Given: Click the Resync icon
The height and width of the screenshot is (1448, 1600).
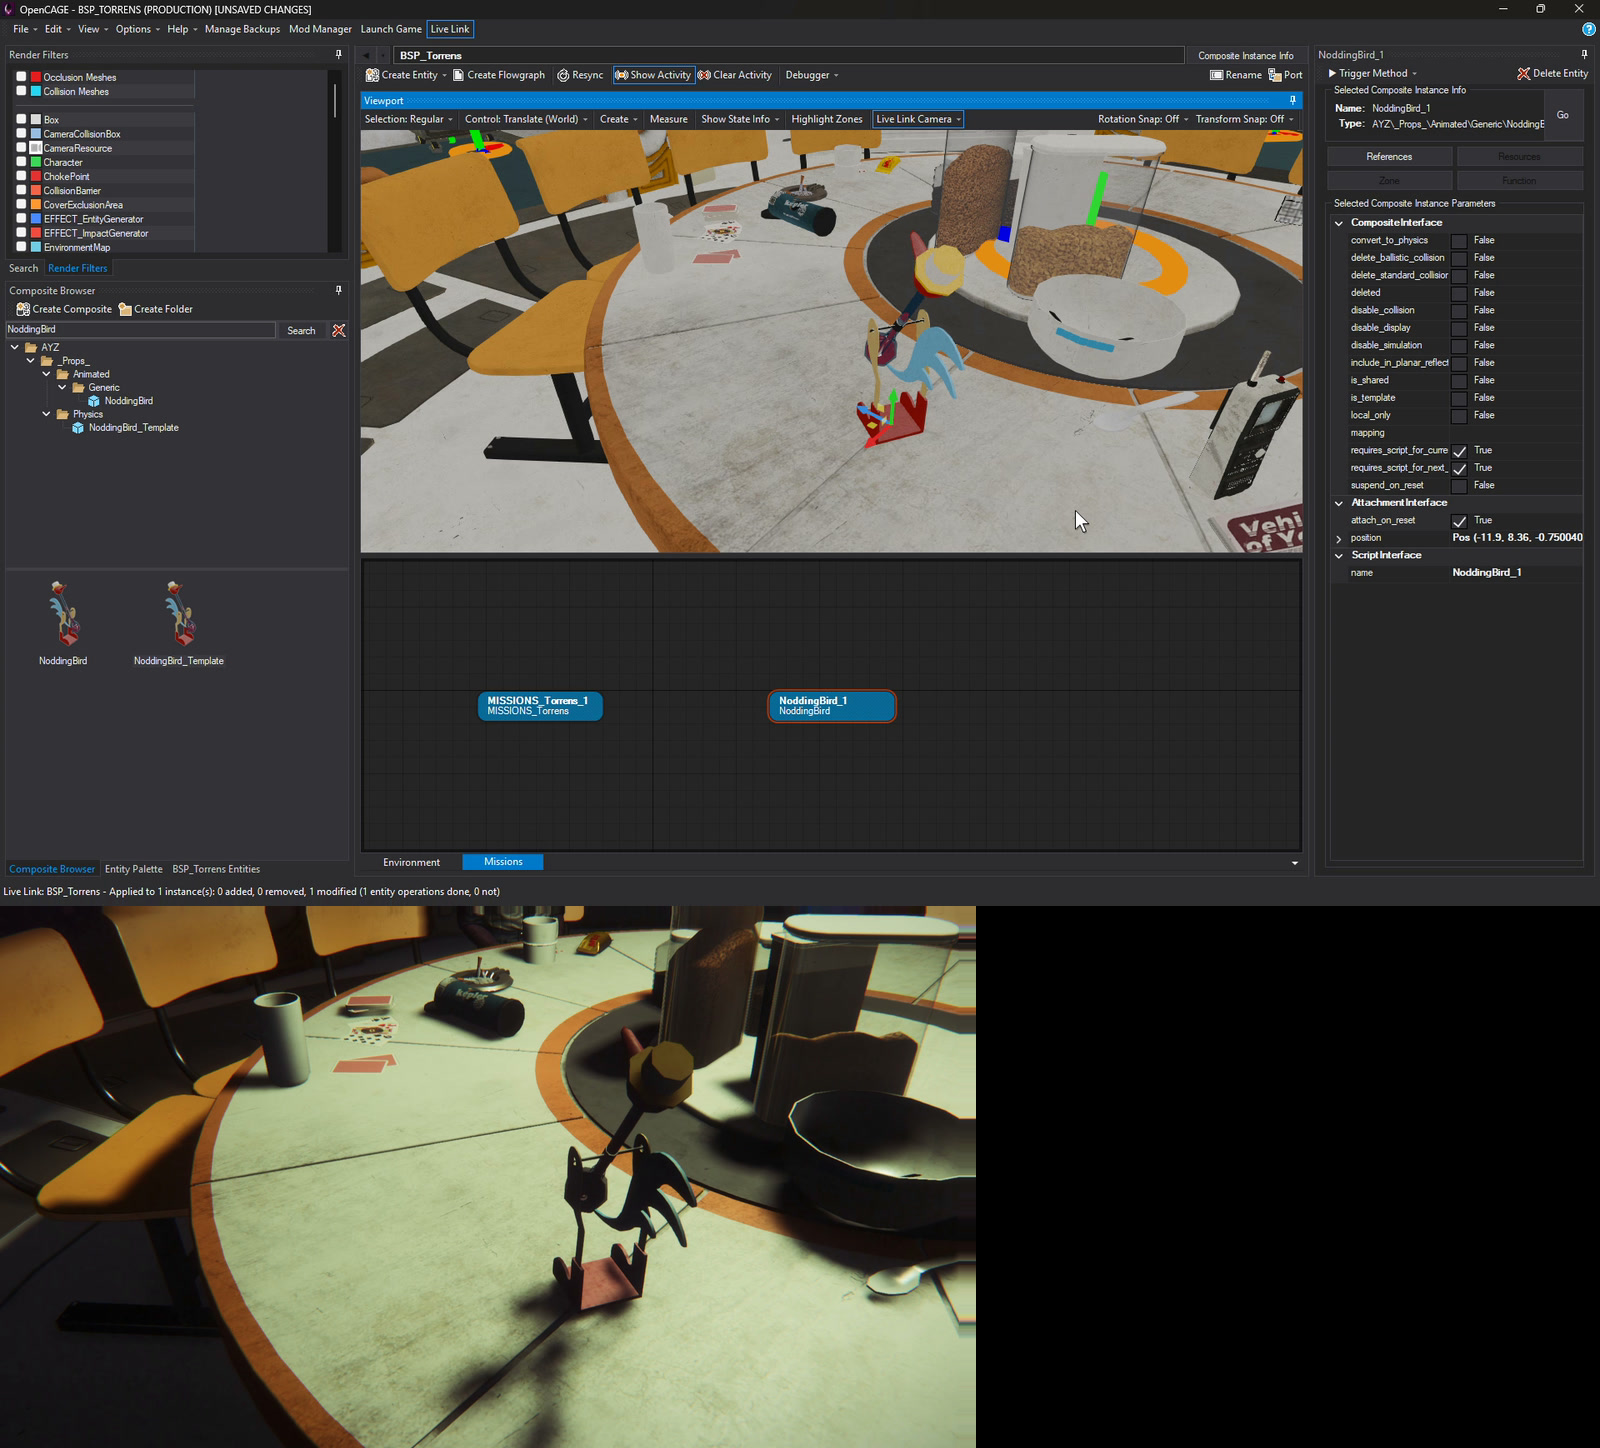Looking at the screenshot, I should [x=563, y=75].
